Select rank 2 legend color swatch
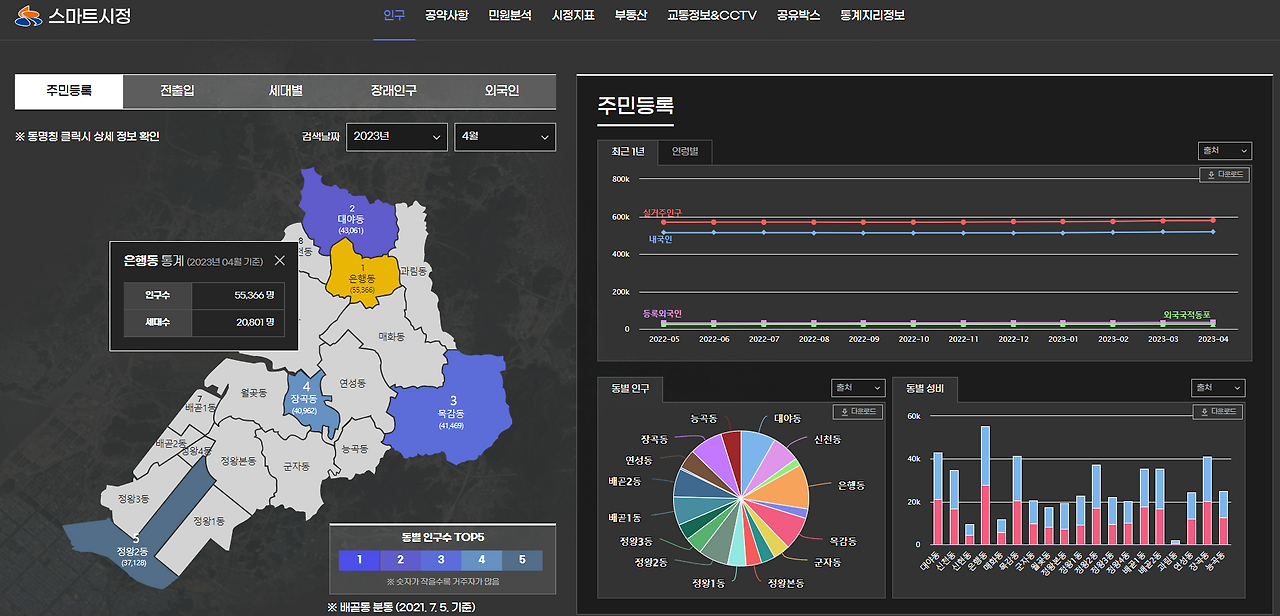The height and width of the screenshot is (616, 1280). tap(400, 561)
